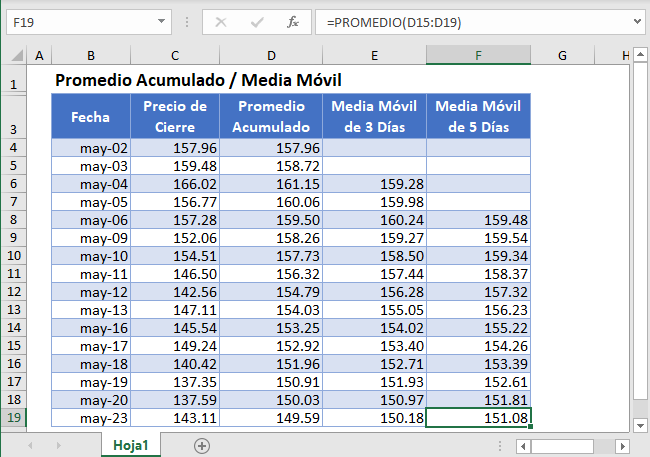Image resolution: width=650 pixels, height=457 pixels.
Task: Select cumulative average cell 149.59
Action: click(x=271, y=418)
